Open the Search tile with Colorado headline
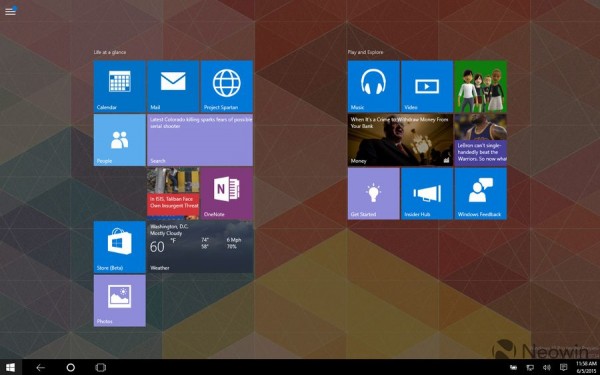Viewport: 600px width, 375px height. click(200, 140)
